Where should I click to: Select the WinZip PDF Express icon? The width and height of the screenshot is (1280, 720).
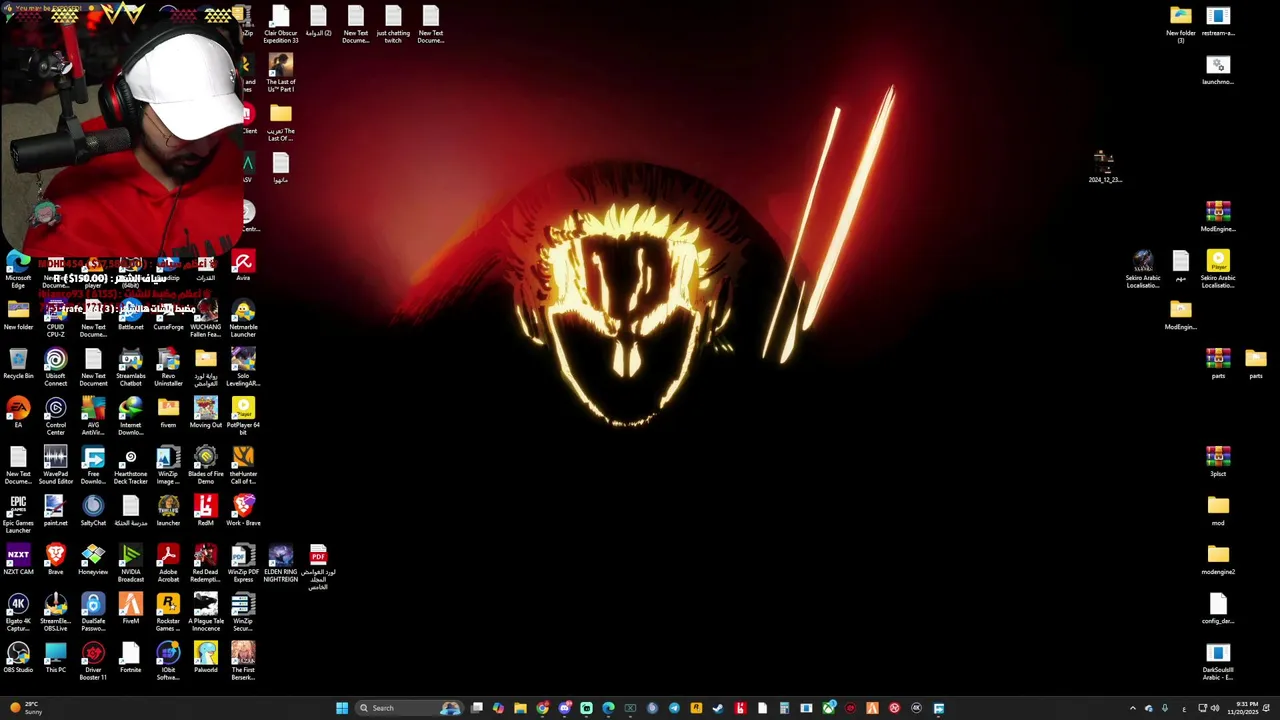pos(243,563)
